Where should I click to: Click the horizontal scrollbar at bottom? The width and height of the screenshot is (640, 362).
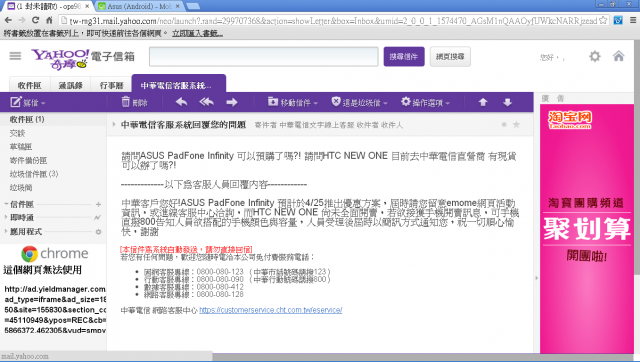click(424, 357)
